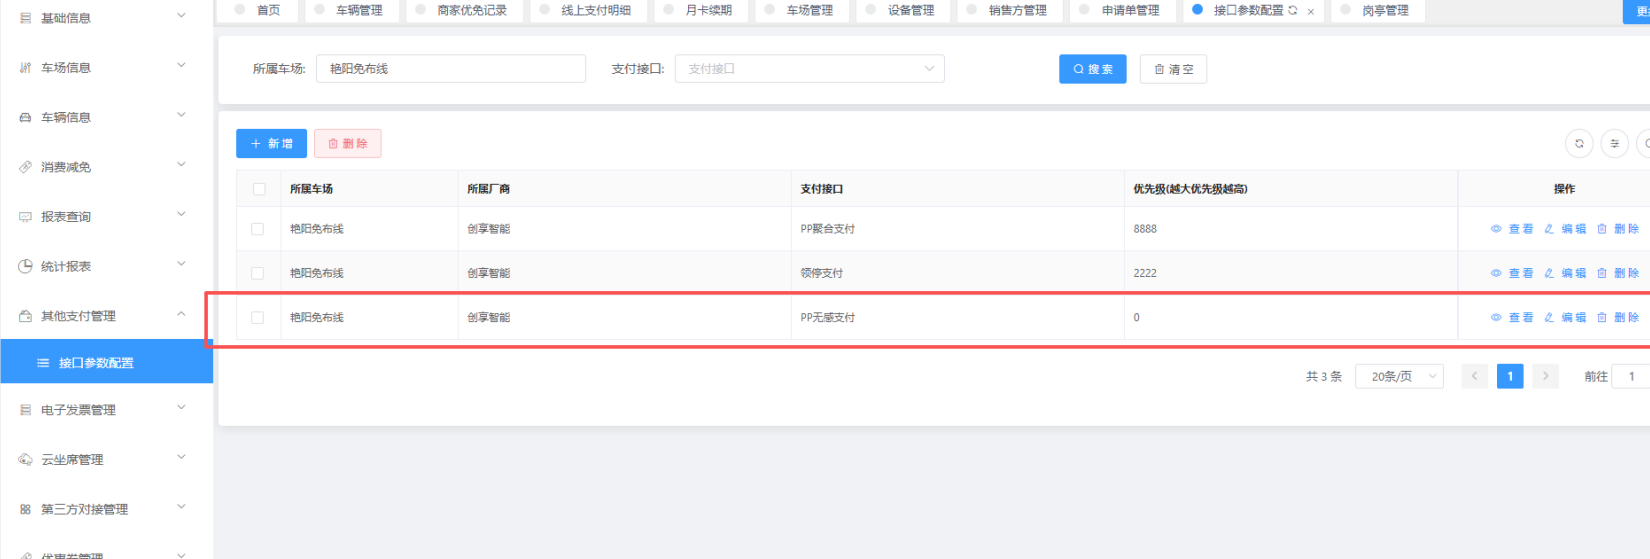
Task: Click the 云坐席管理 cloud icon
Action: pos(26,460)
